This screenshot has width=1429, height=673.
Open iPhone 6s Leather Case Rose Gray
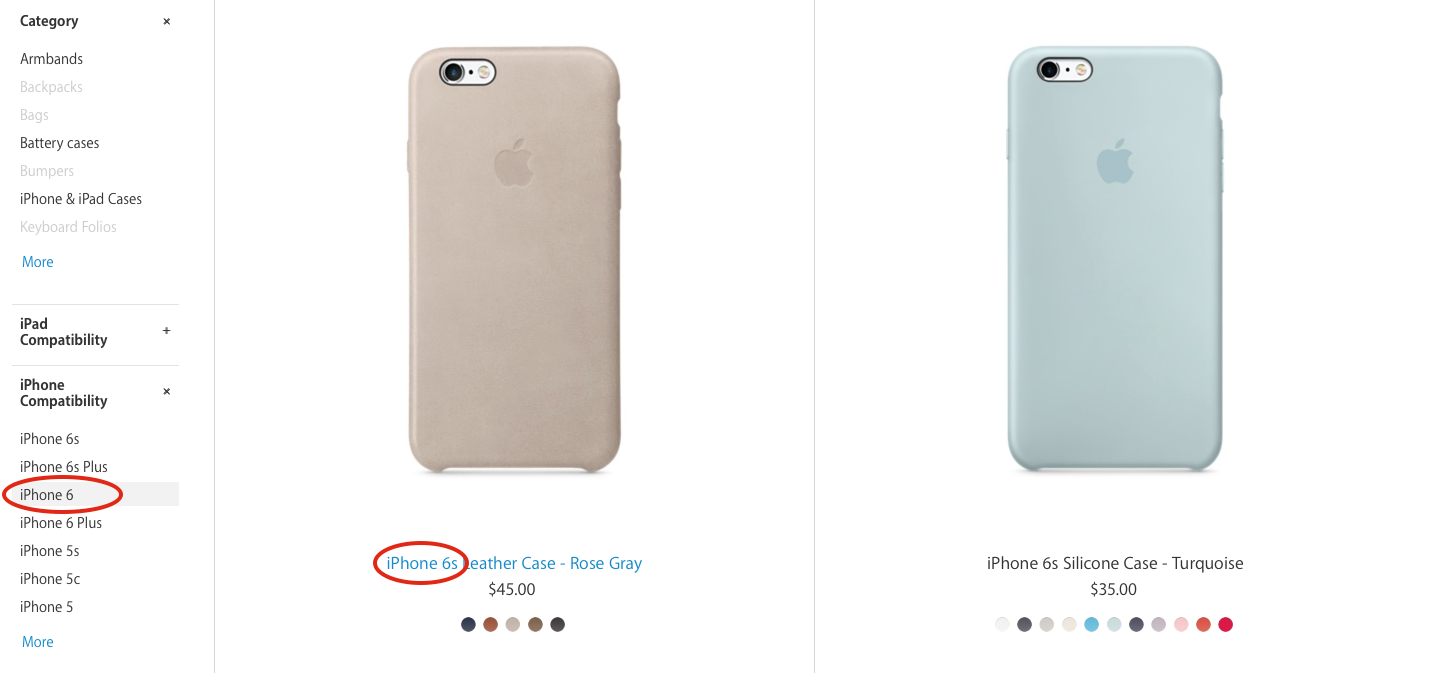click(x=514, y=563)
